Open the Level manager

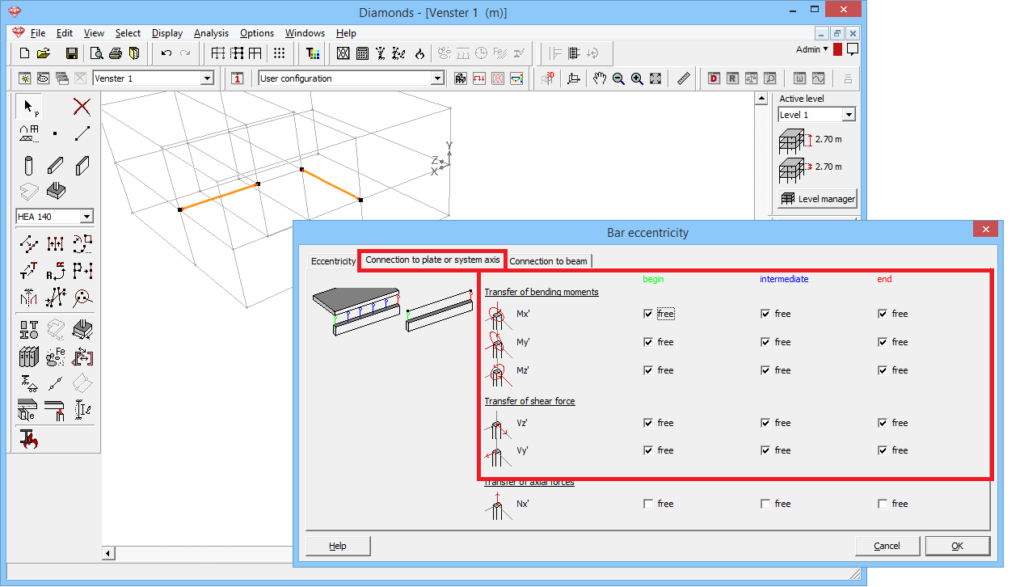click(817, 199)
